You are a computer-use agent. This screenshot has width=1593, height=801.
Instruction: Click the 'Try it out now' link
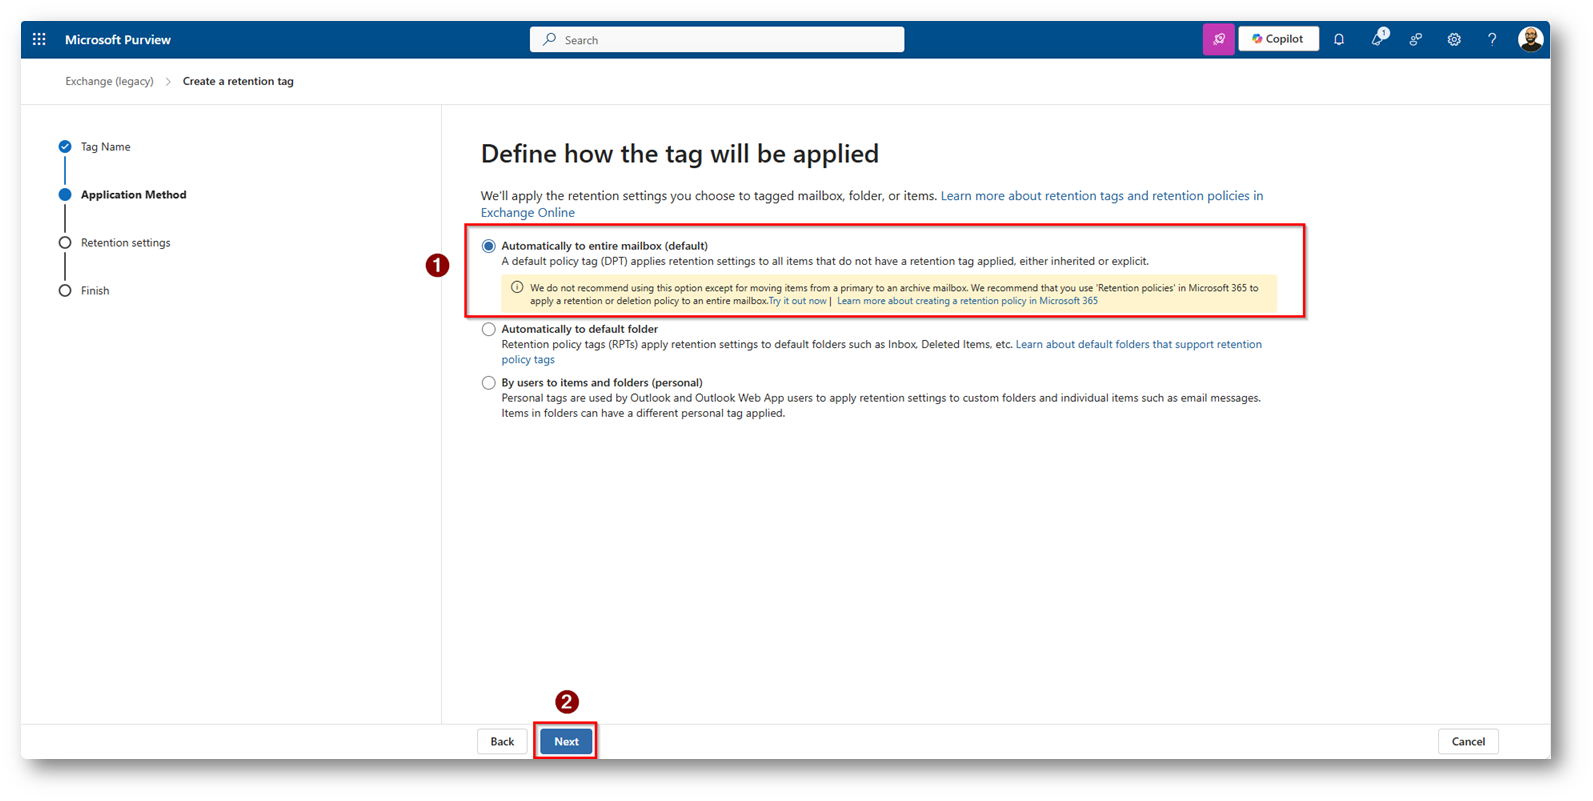[798, 301]
